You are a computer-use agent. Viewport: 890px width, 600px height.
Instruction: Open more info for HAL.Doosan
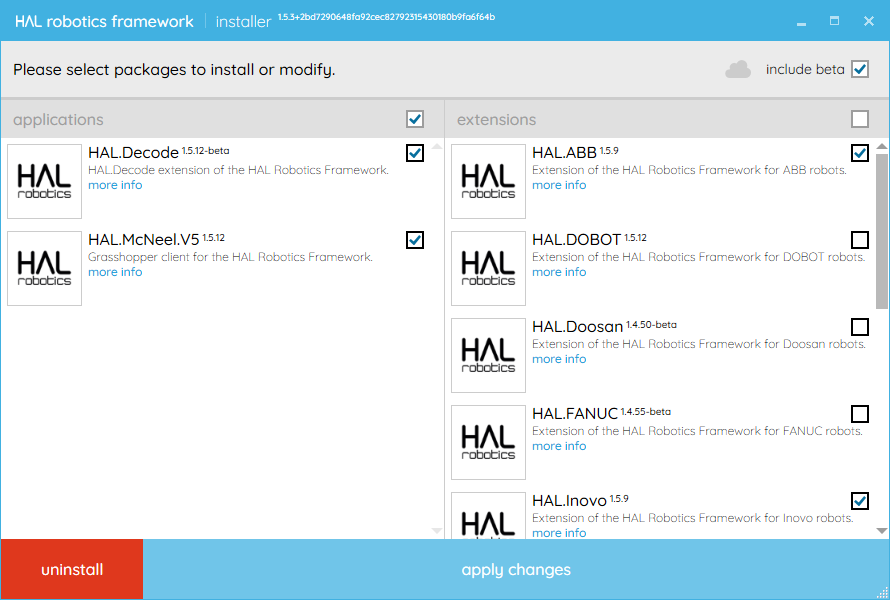[x=559, y=359]
